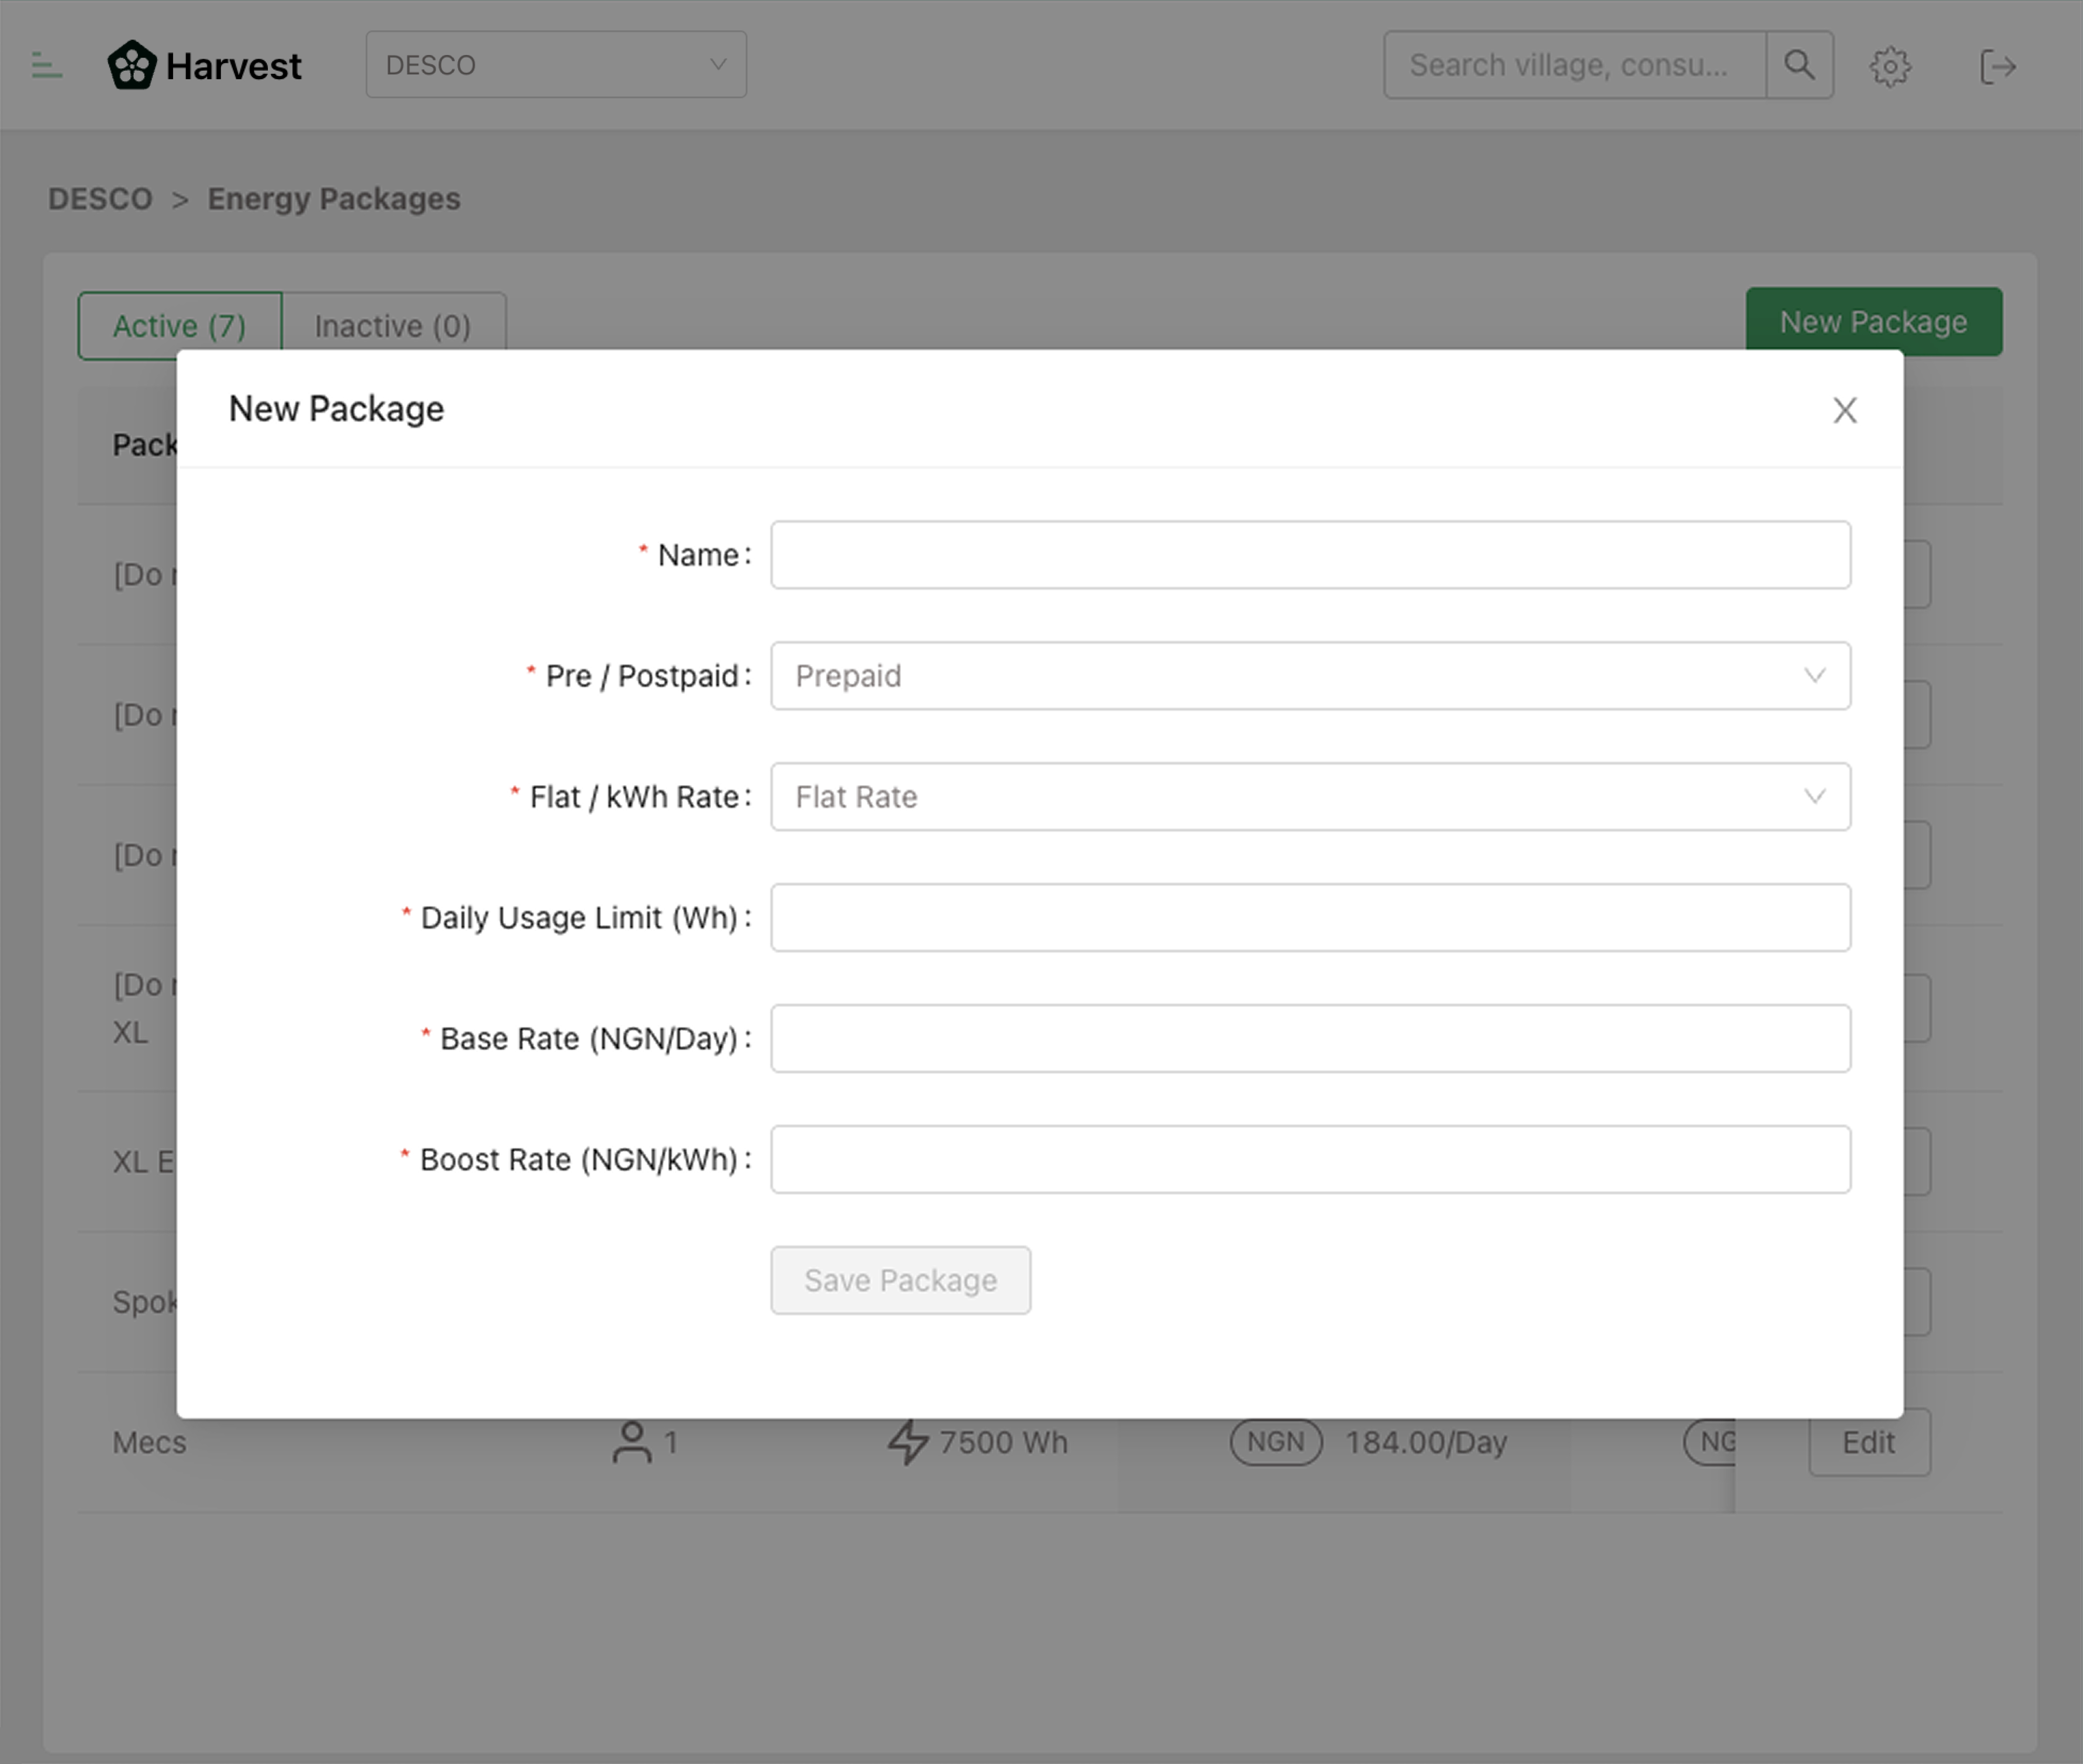The width and height of the screenshot is (2085, 1764).
Task: Click the search magnifier icon
Action: coord(1800,65)
